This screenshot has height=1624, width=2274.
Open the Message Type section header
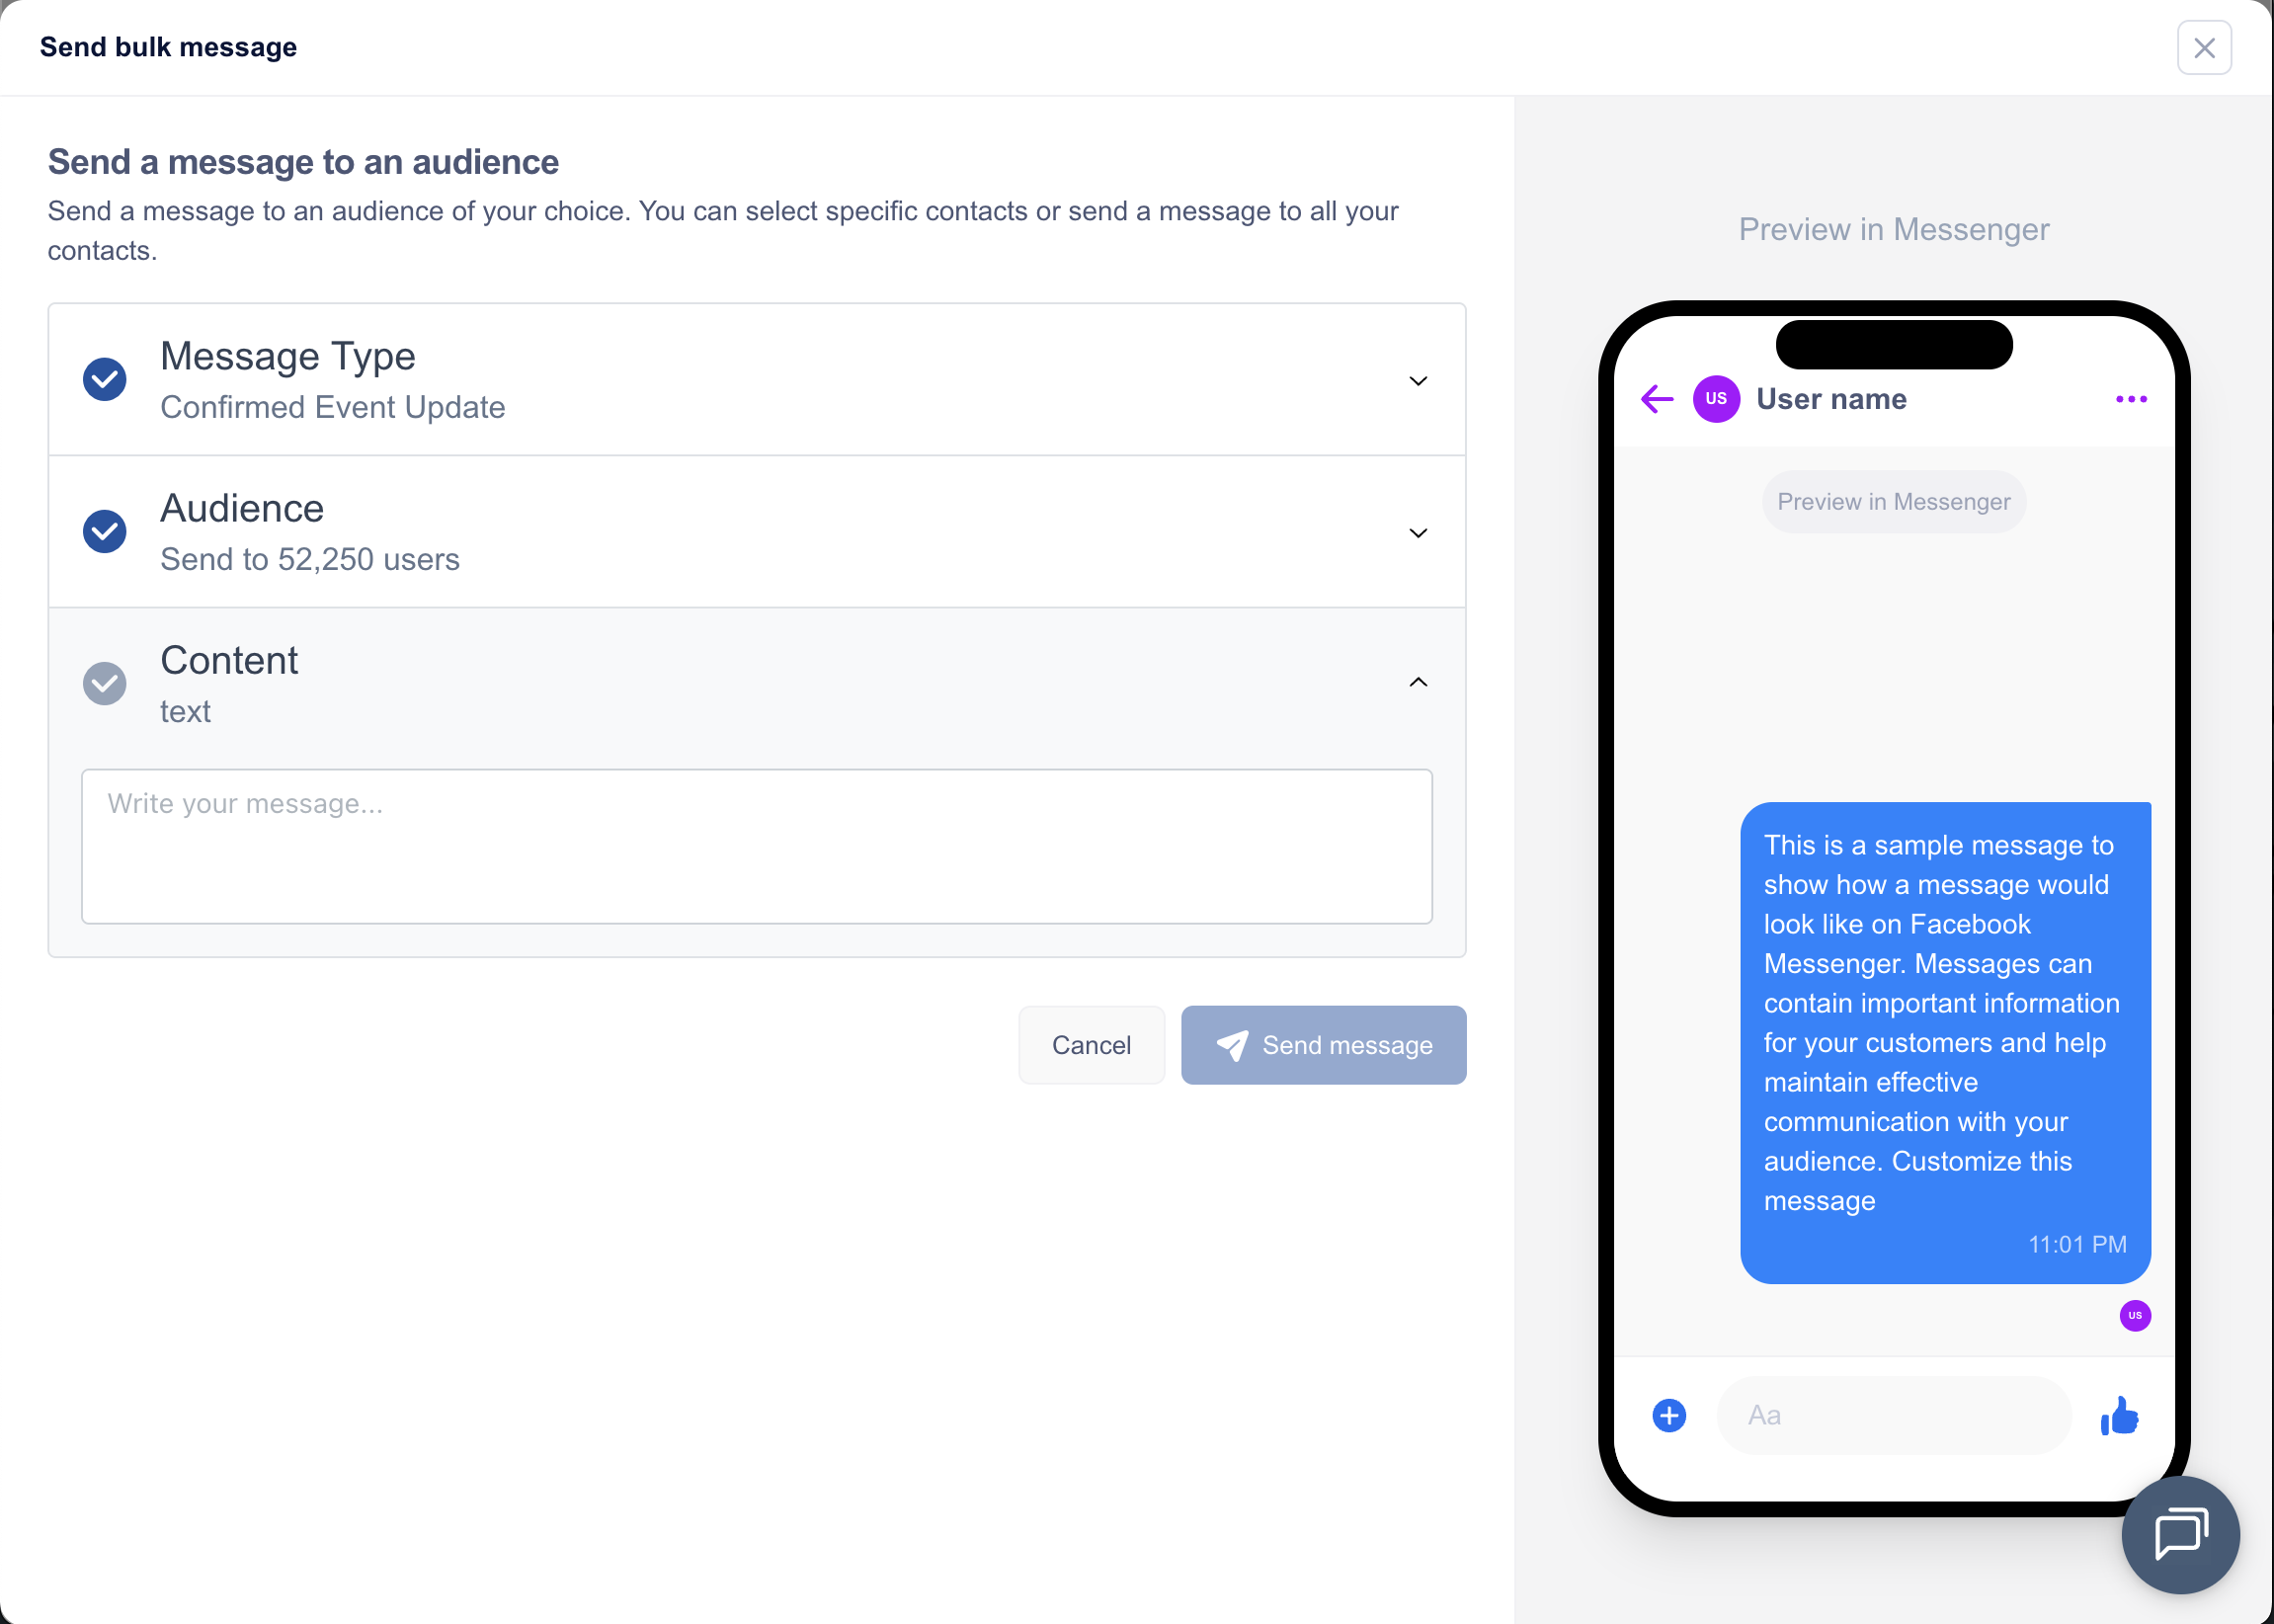coord(757,380)
